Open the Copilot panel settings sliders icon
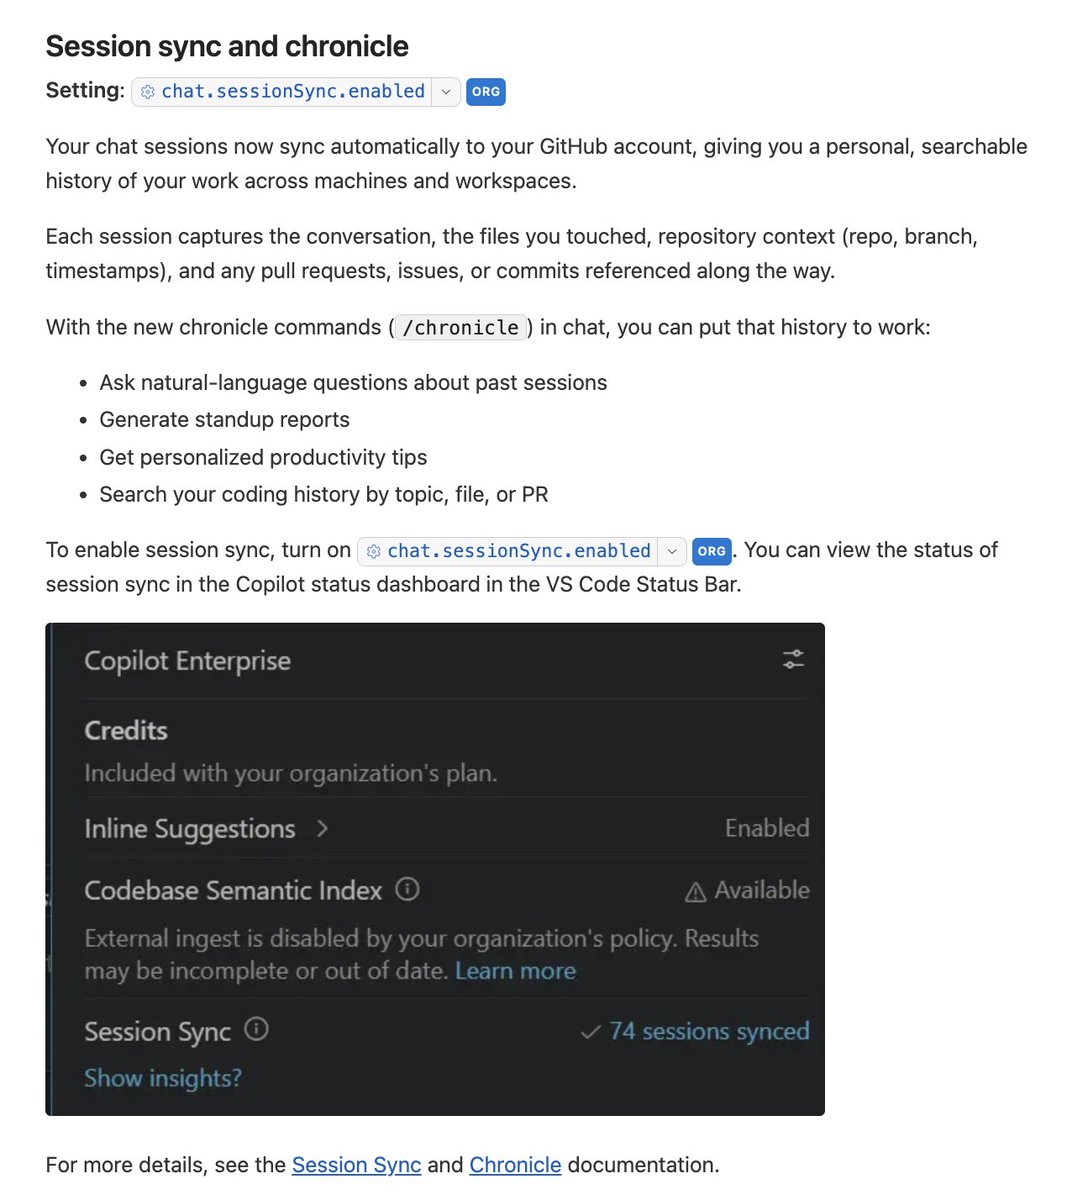The image size is (1067, 1200). (793, 659)
